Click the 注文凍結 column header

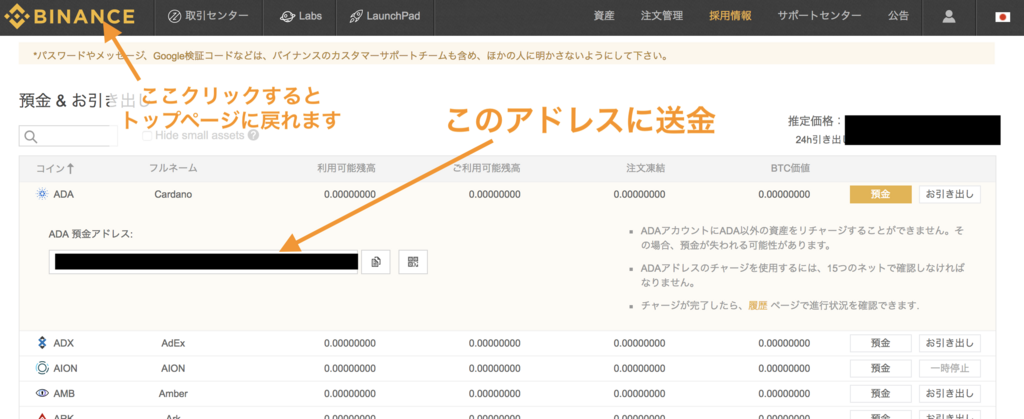(x=645, y=168)
